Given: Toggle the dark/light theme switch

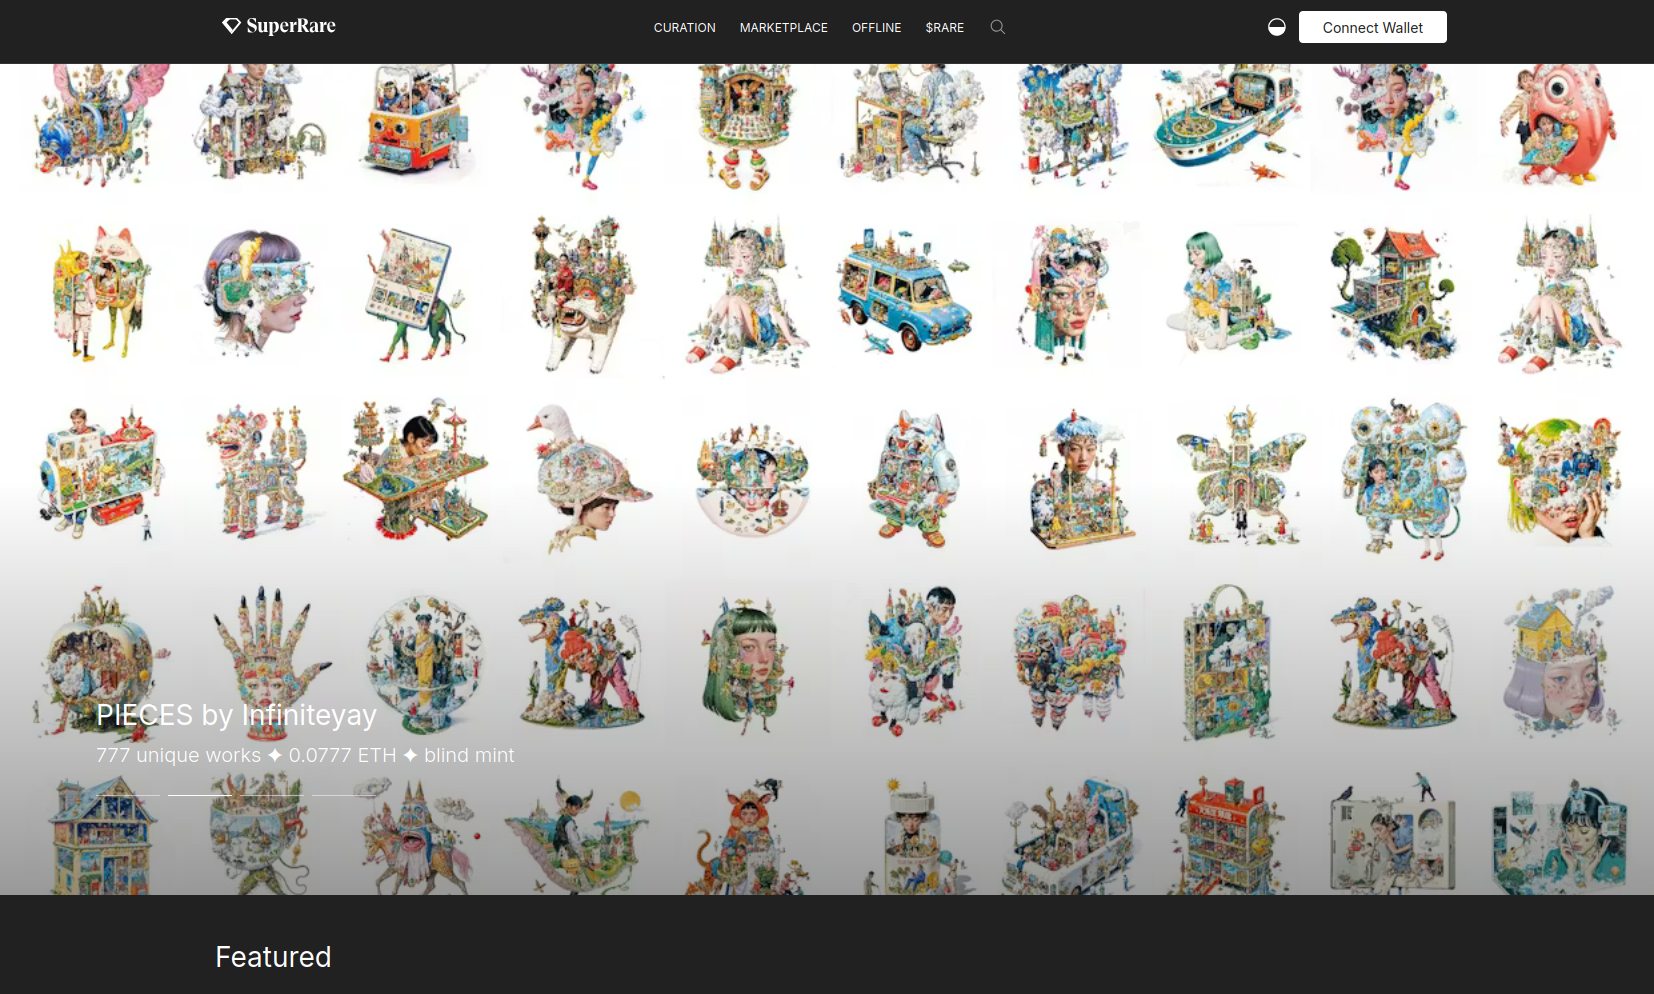Looking at the screenshot, I should point(1276,27).
